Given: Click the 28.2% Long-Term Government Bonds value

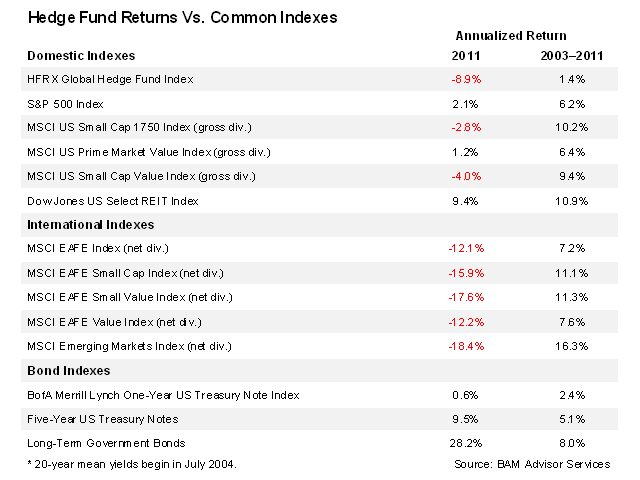Looking at the screenshot, I should [x=467, y=443].
